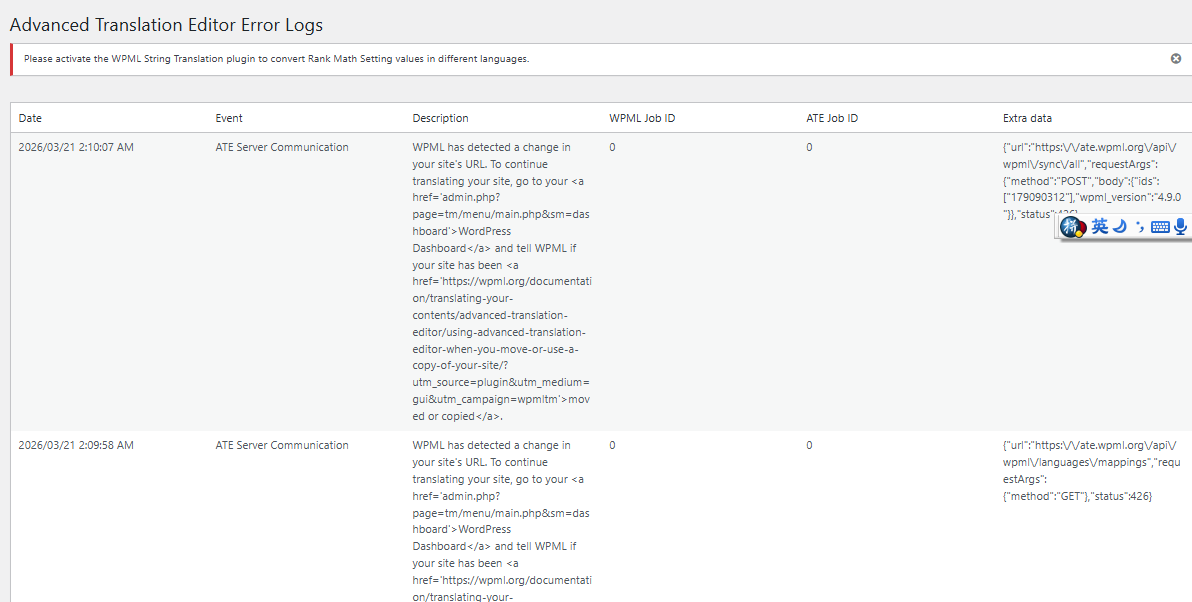Click the 2:10:07 AM log date cell
The height and width of the screenshot is (602, 1192).
76,147
